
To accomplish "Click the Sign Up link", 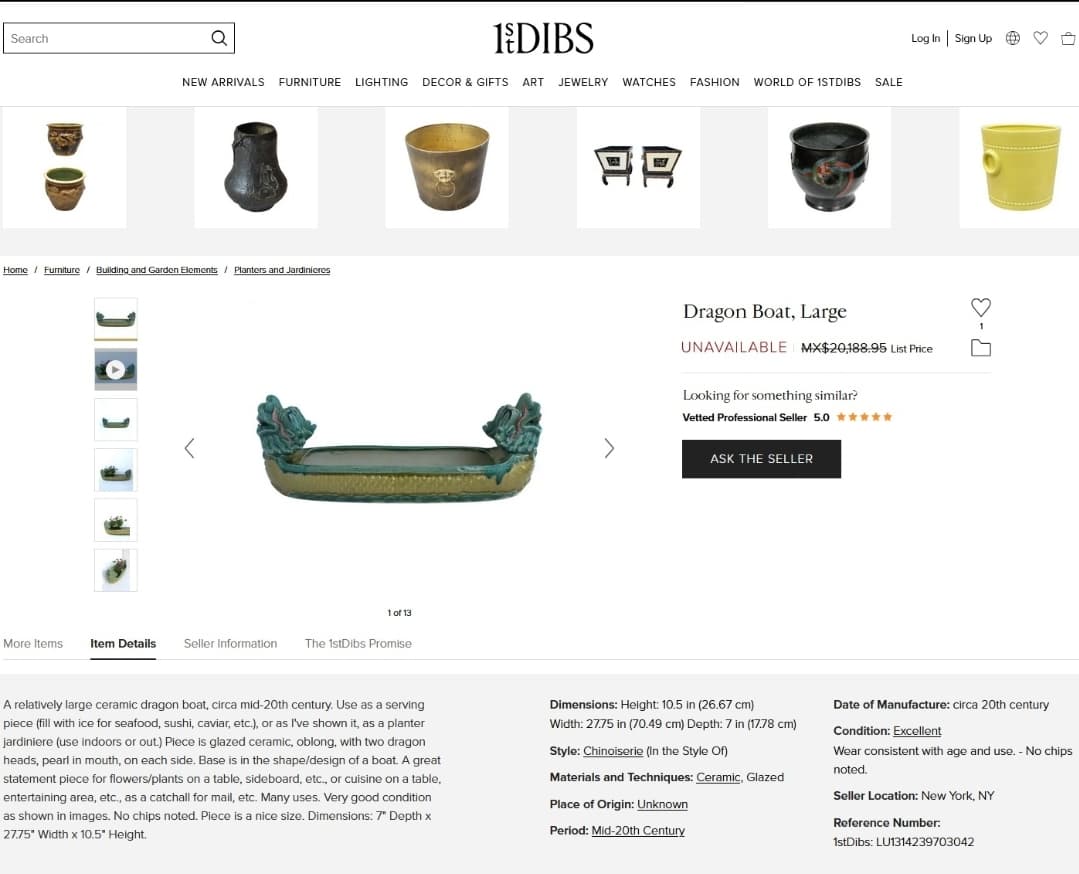I will (x=973, y=39).
